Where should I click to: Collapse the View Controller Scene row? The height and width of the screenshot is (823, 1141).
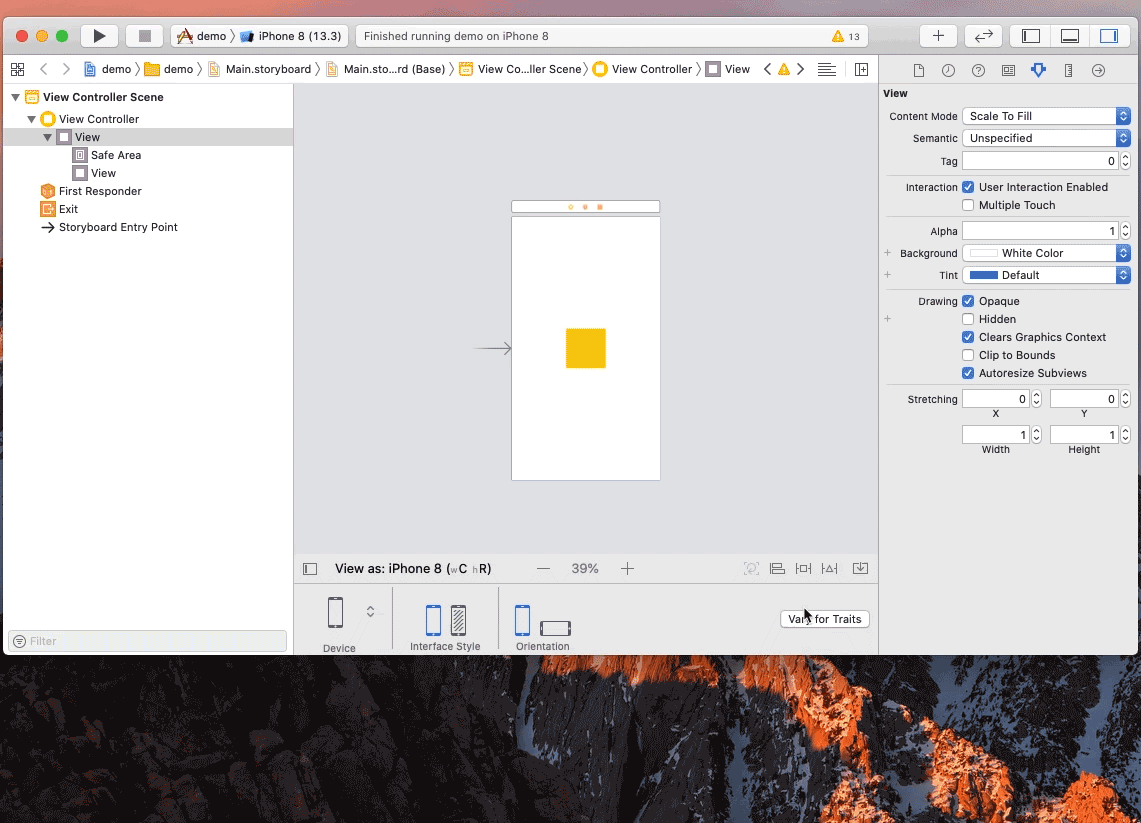(15, 97)
